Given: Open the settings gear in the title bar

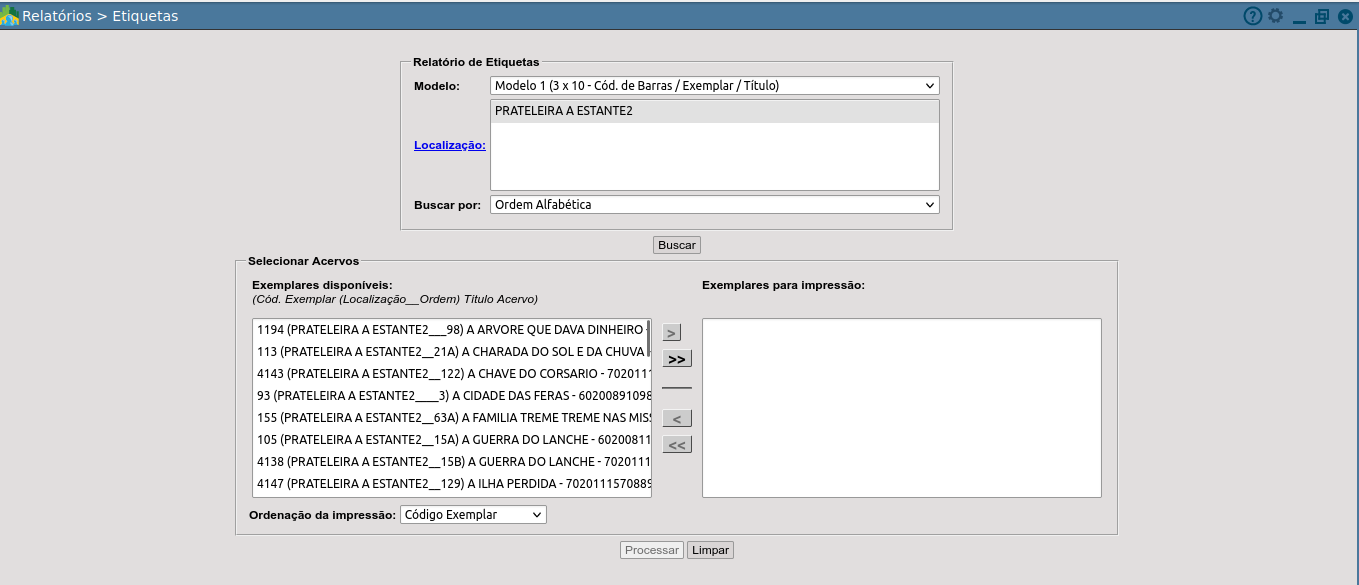Looking at the screenshot, I should pyautogui.click(x=1274, y=16).
